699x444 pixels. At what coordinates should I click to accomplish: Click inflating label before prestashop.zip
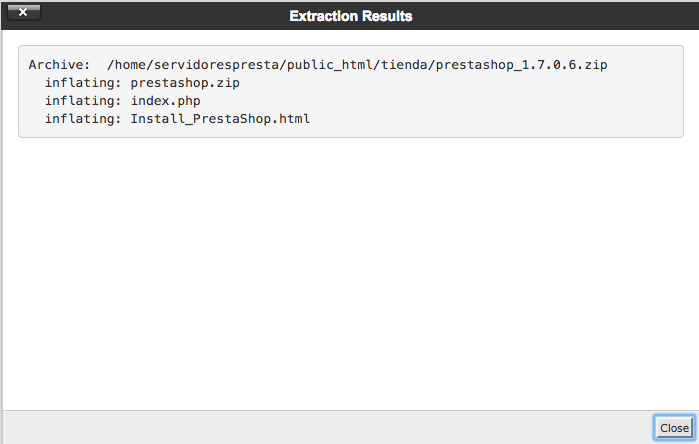tap(83, 83)
